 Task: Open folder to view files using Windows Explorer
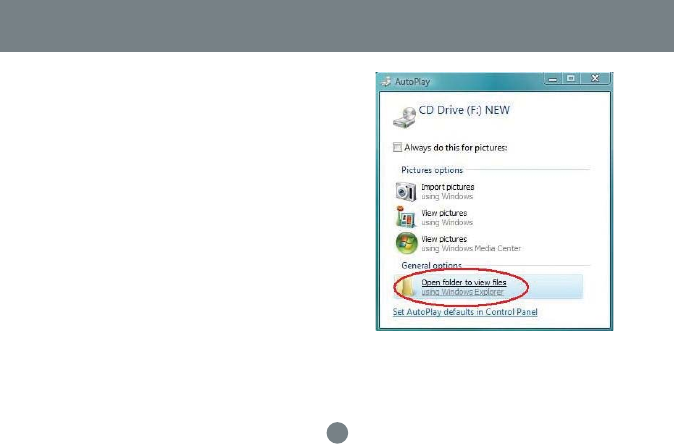click(488, 287)
